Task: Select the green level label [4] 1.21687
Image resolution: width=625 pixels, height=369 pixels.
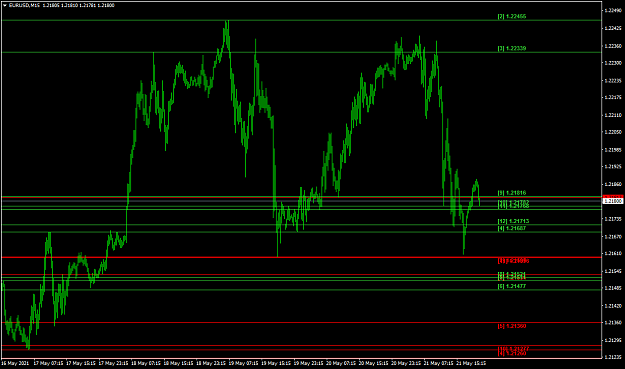Action: pos(512,228)
